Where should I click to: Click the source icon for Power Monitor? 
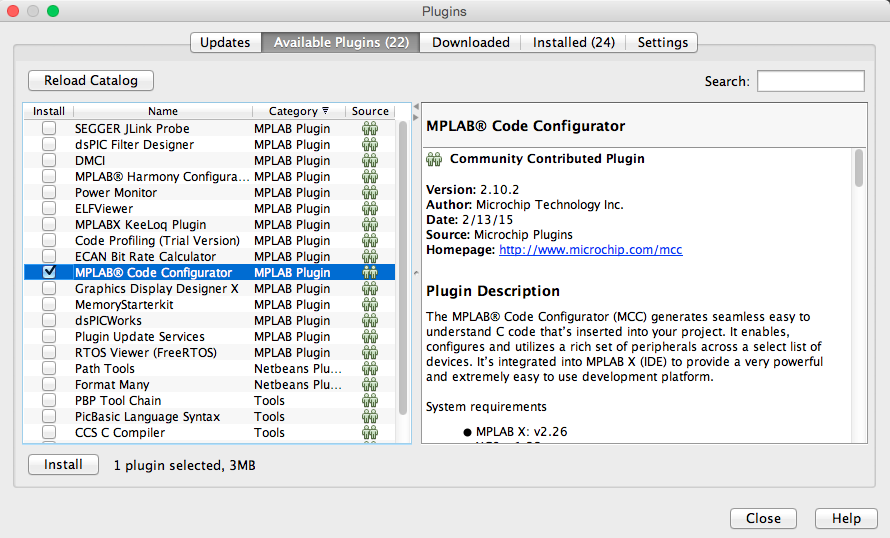tap(370, 193)
